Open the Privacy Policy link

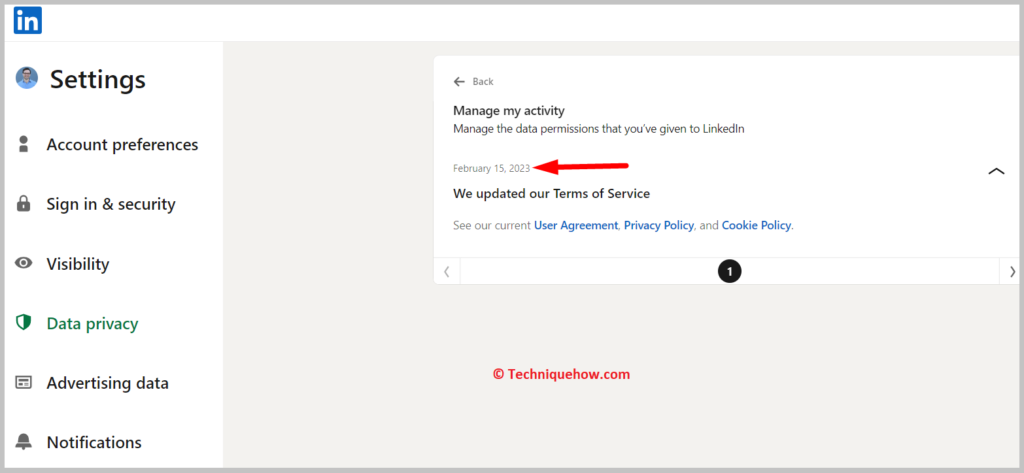click(x=658, y=225)
